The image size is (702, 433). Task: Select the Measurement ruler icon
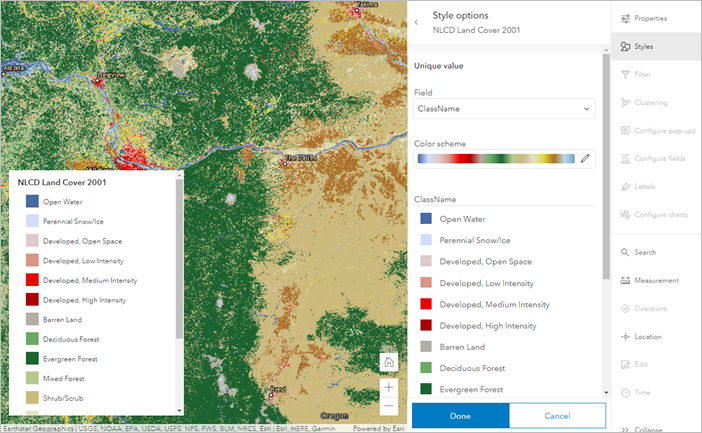(x=625, y=280)
